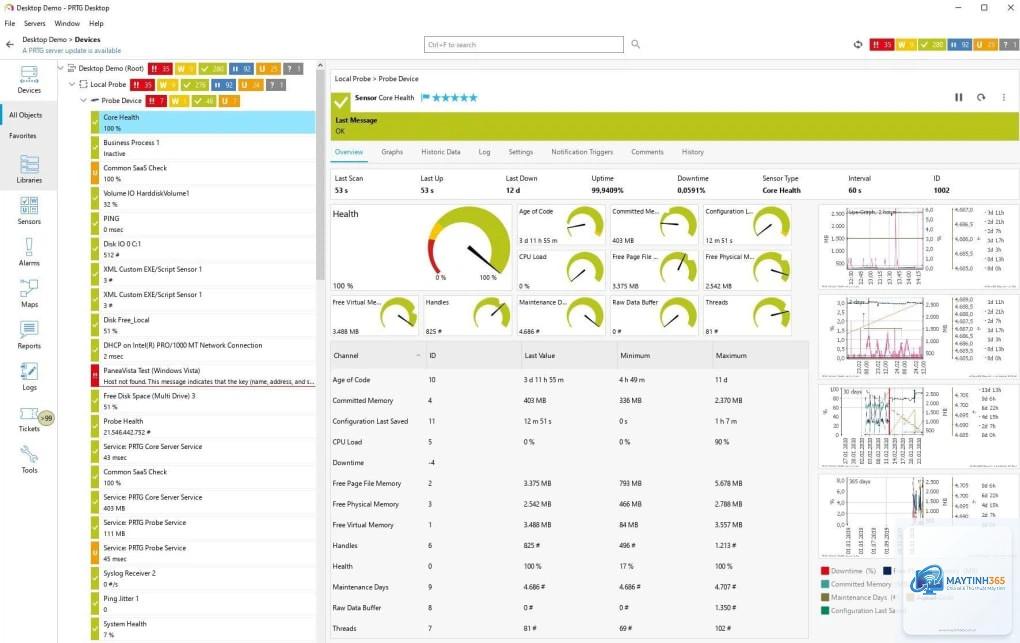Click the green checkmark status icon of Core Health sensor
The image size is (1020, 643).
click(341, 102)
